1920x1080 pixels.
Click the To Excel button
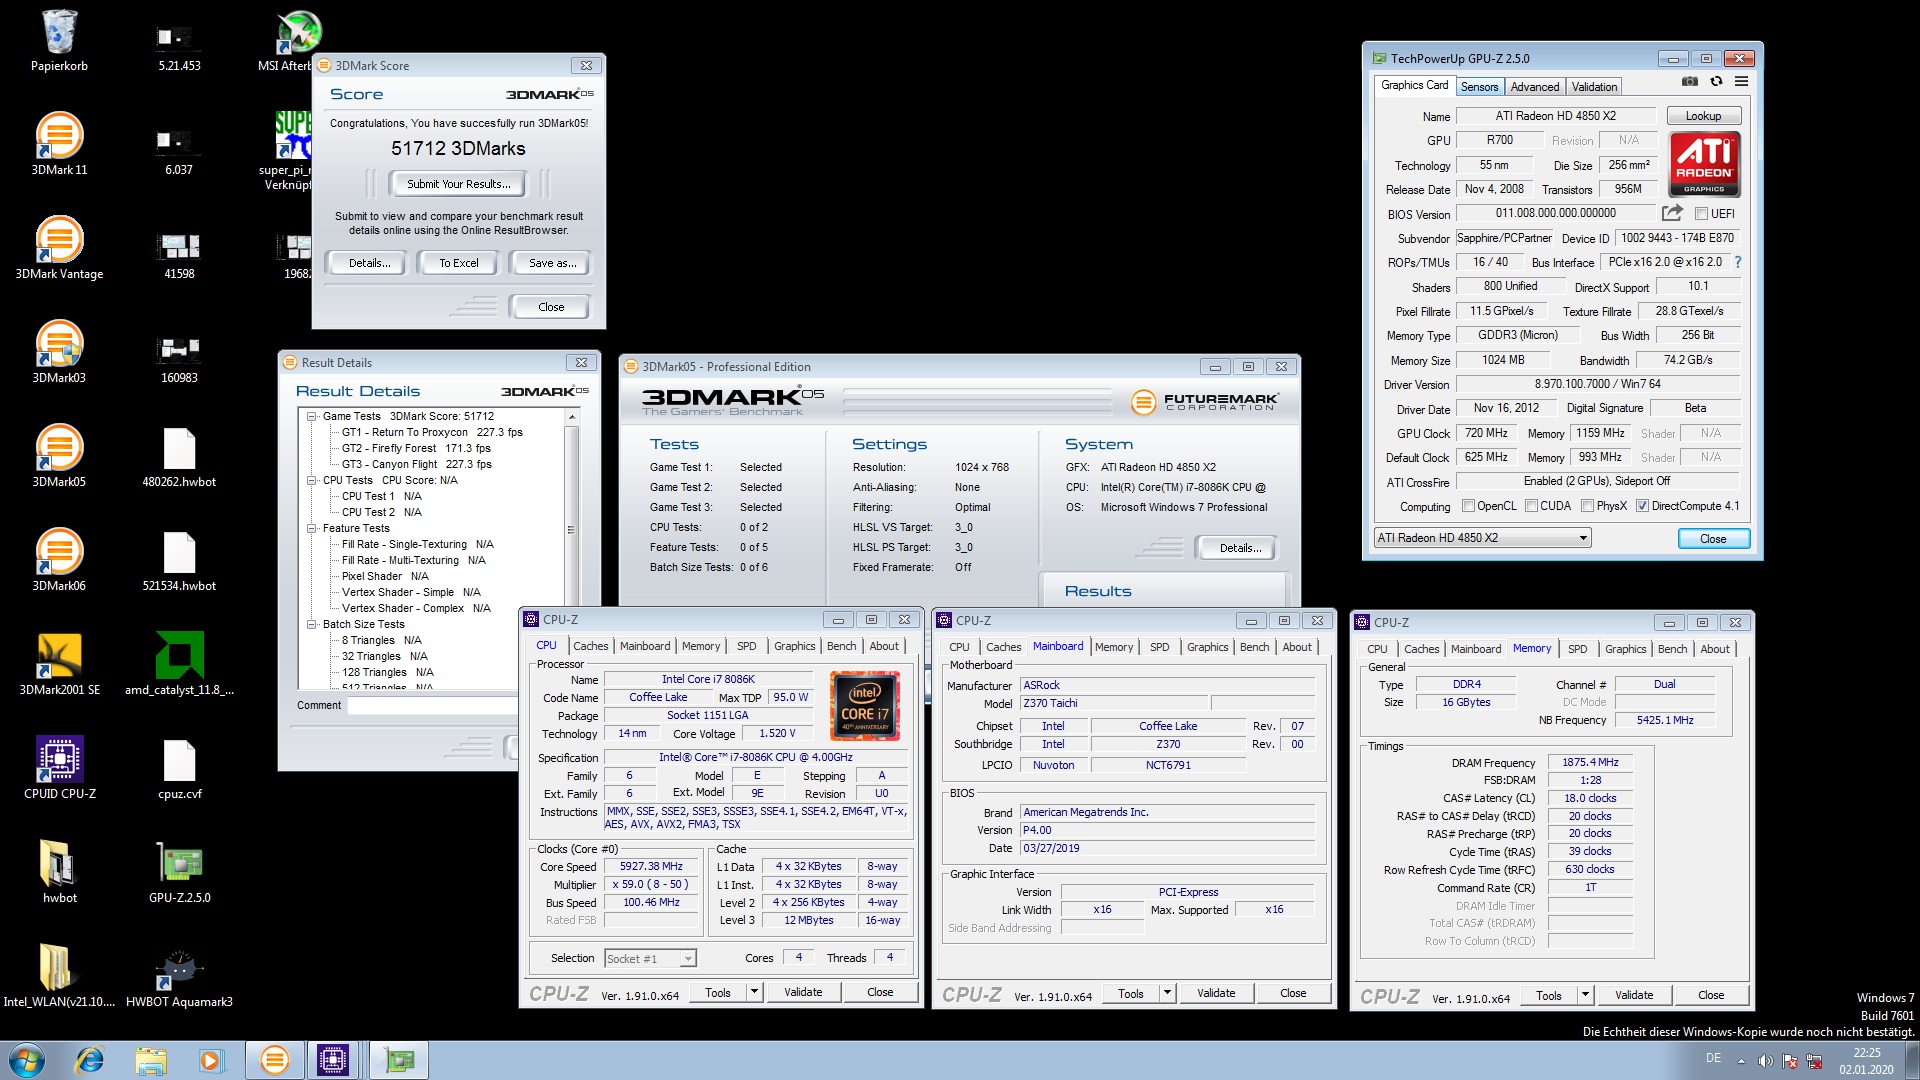(x=459, y=263)
